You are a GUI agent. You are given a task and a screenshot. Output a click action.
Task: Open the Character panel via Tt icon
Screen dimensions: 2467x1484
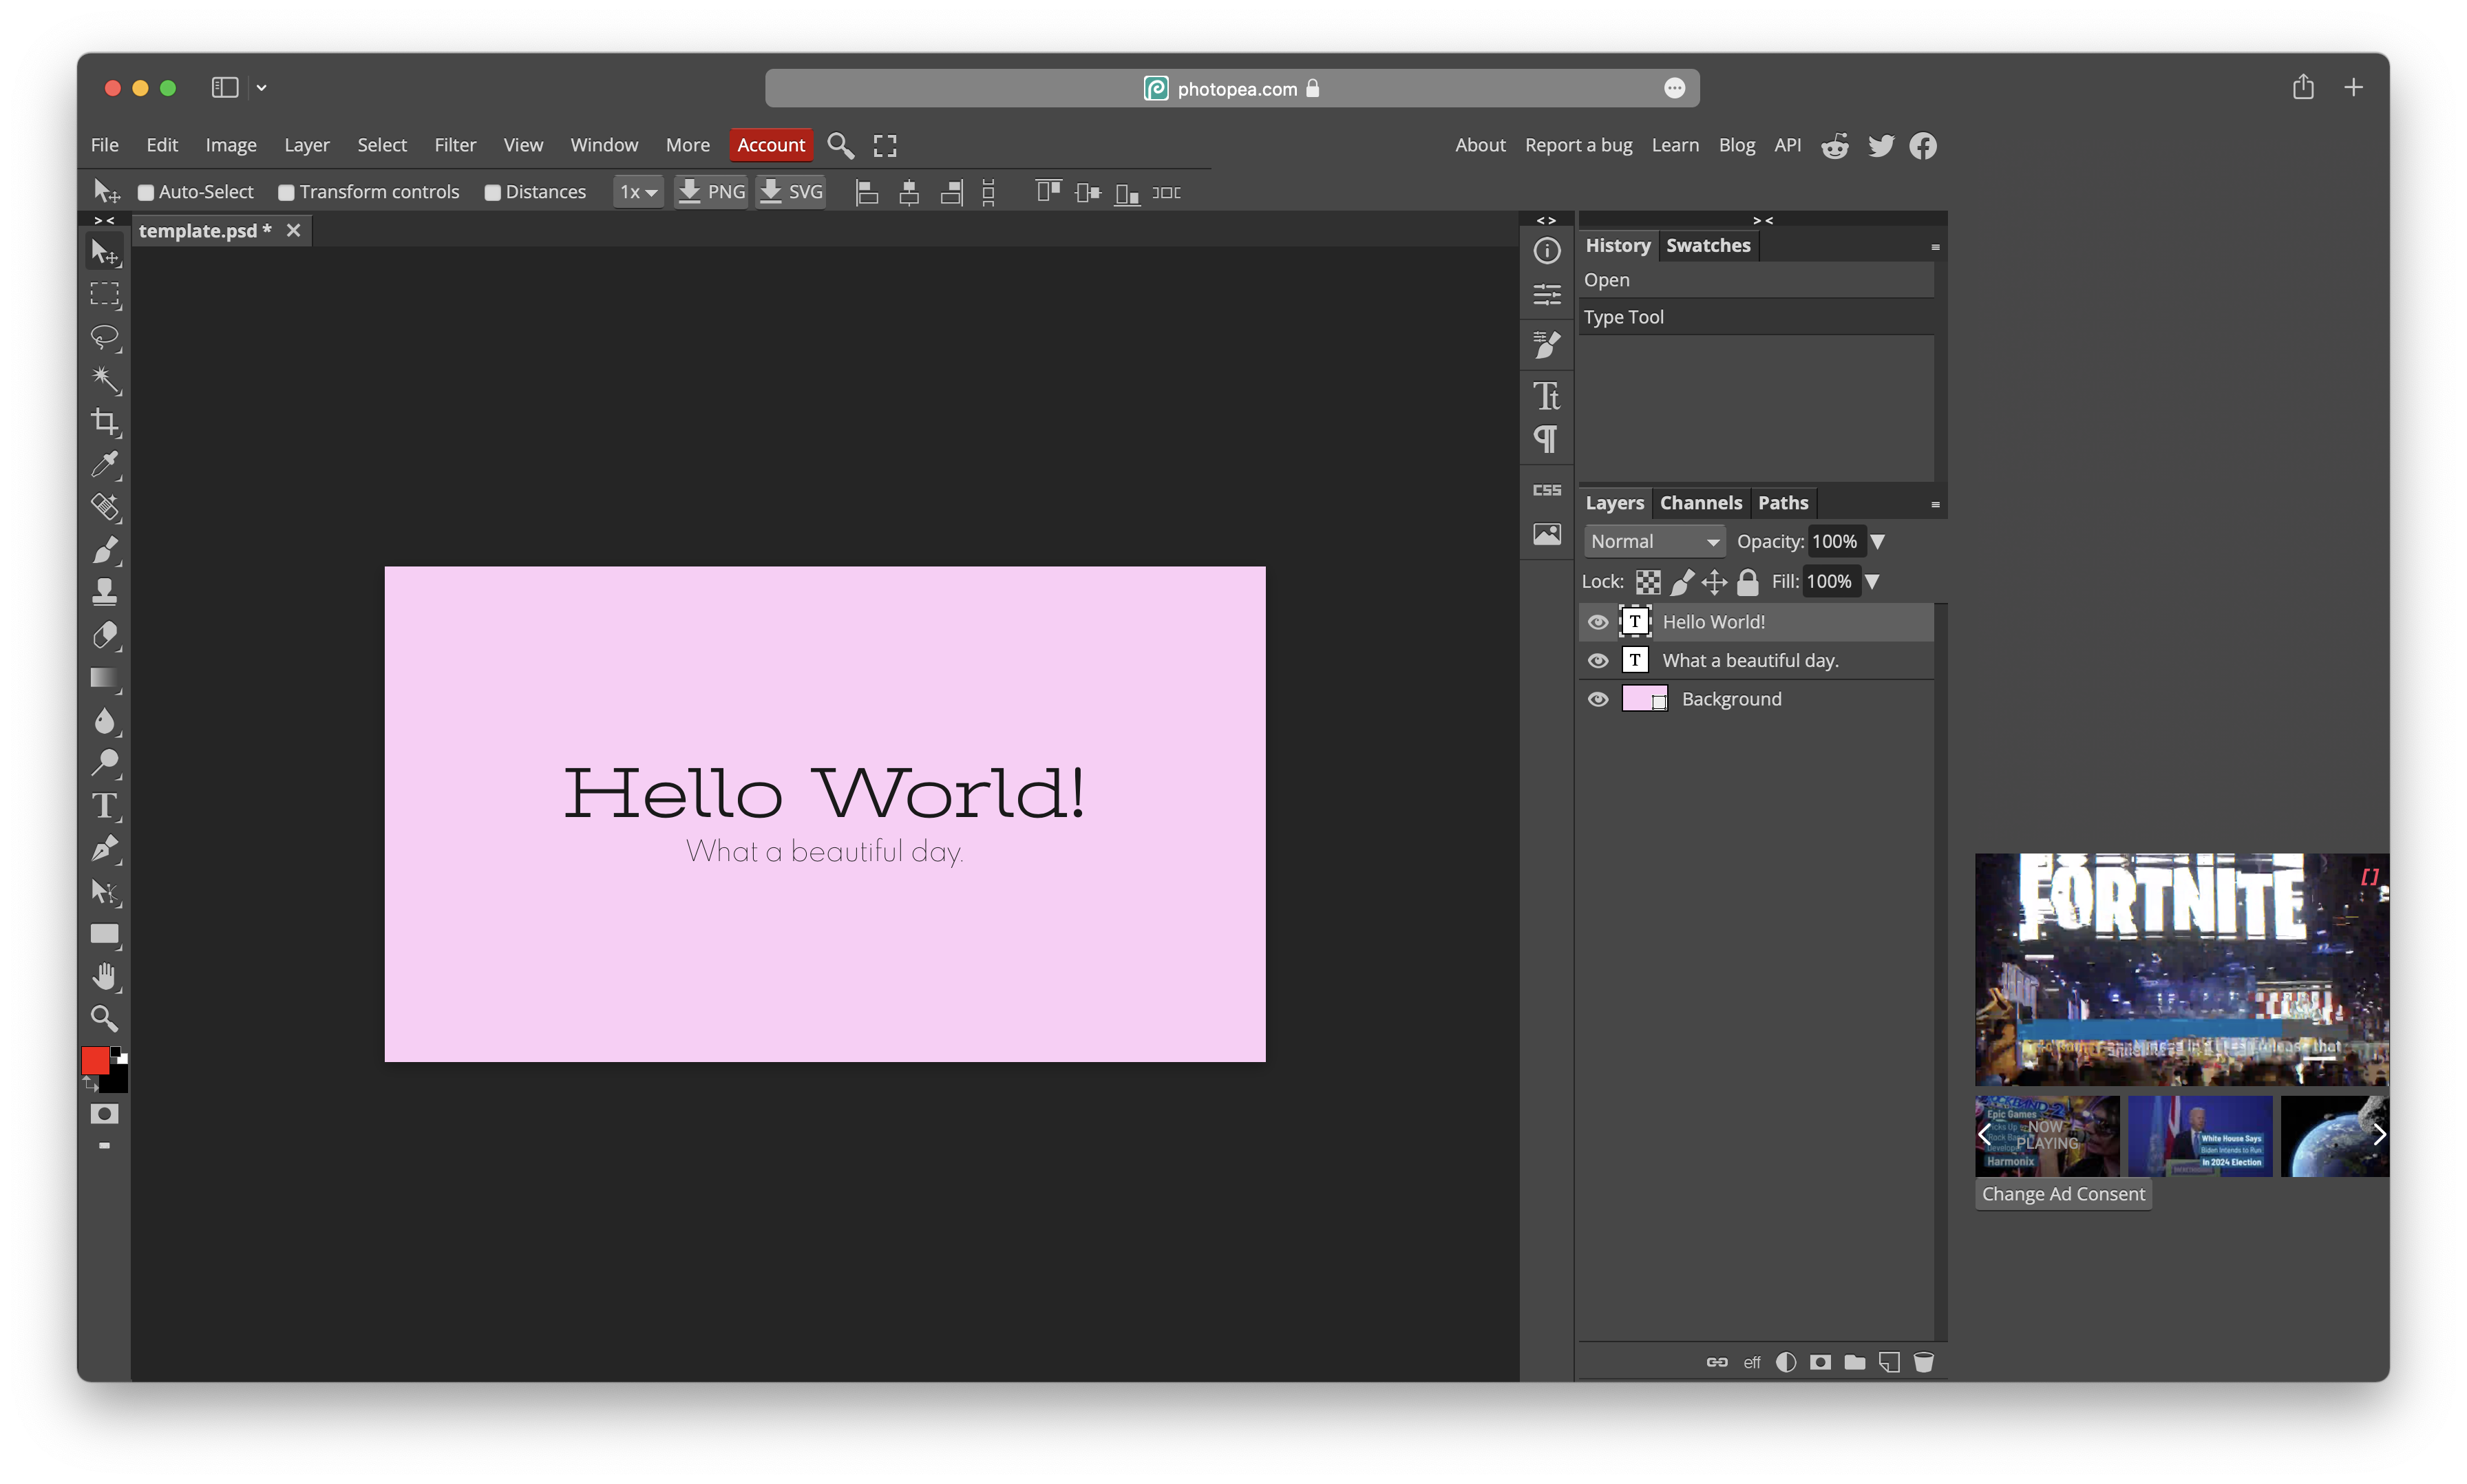point(1546,395)
